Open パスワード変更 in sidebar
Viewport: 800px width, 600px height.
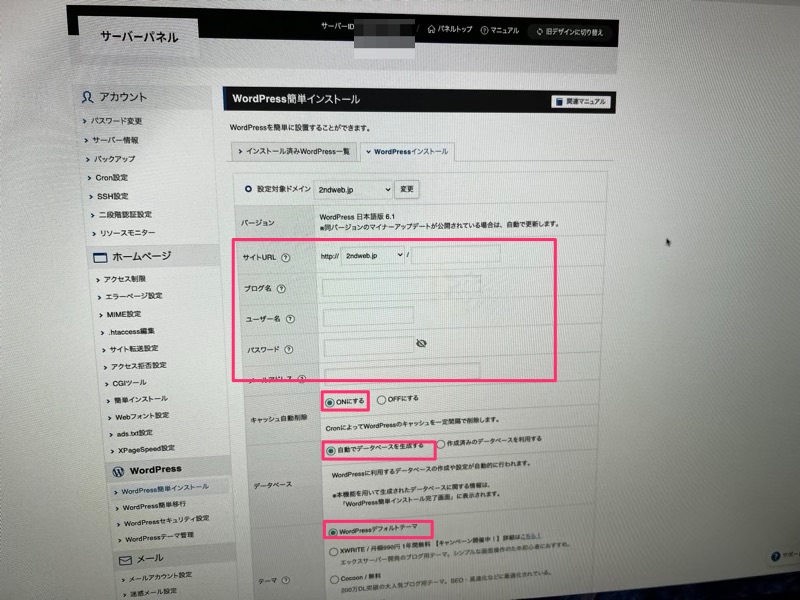[116, 121]
